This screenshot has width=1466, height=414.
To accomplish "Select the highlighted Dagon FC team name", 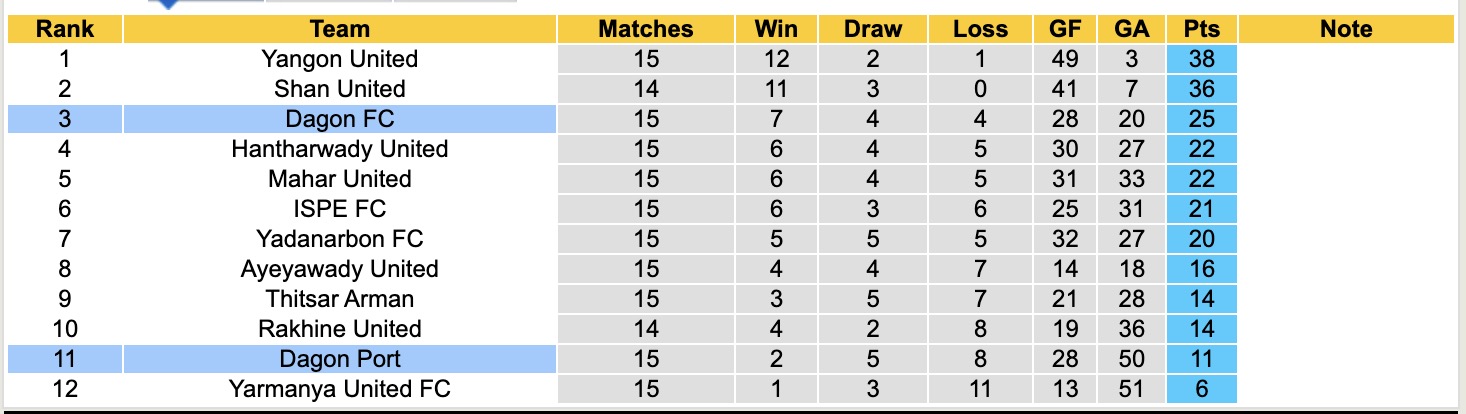I will coord(340,119).
